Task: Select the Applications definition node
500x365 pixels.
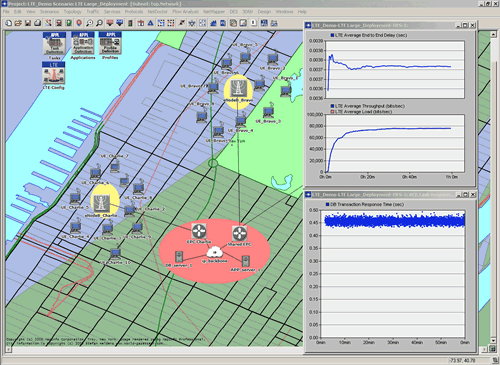Action: click(x=83, y=44)
